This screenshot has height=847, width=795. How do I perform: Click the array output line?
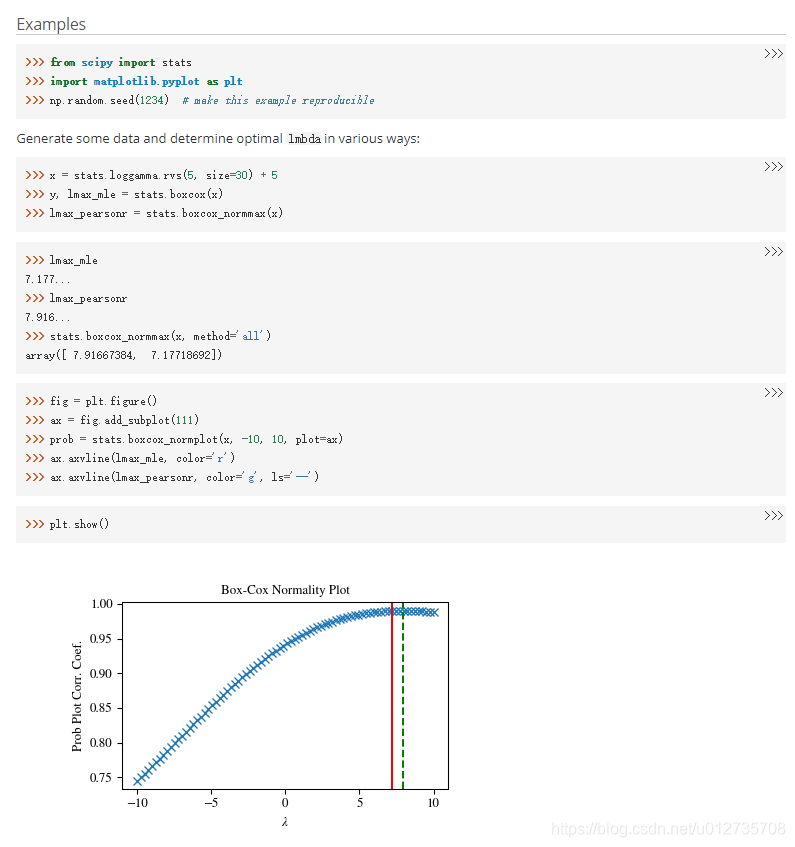123,355
